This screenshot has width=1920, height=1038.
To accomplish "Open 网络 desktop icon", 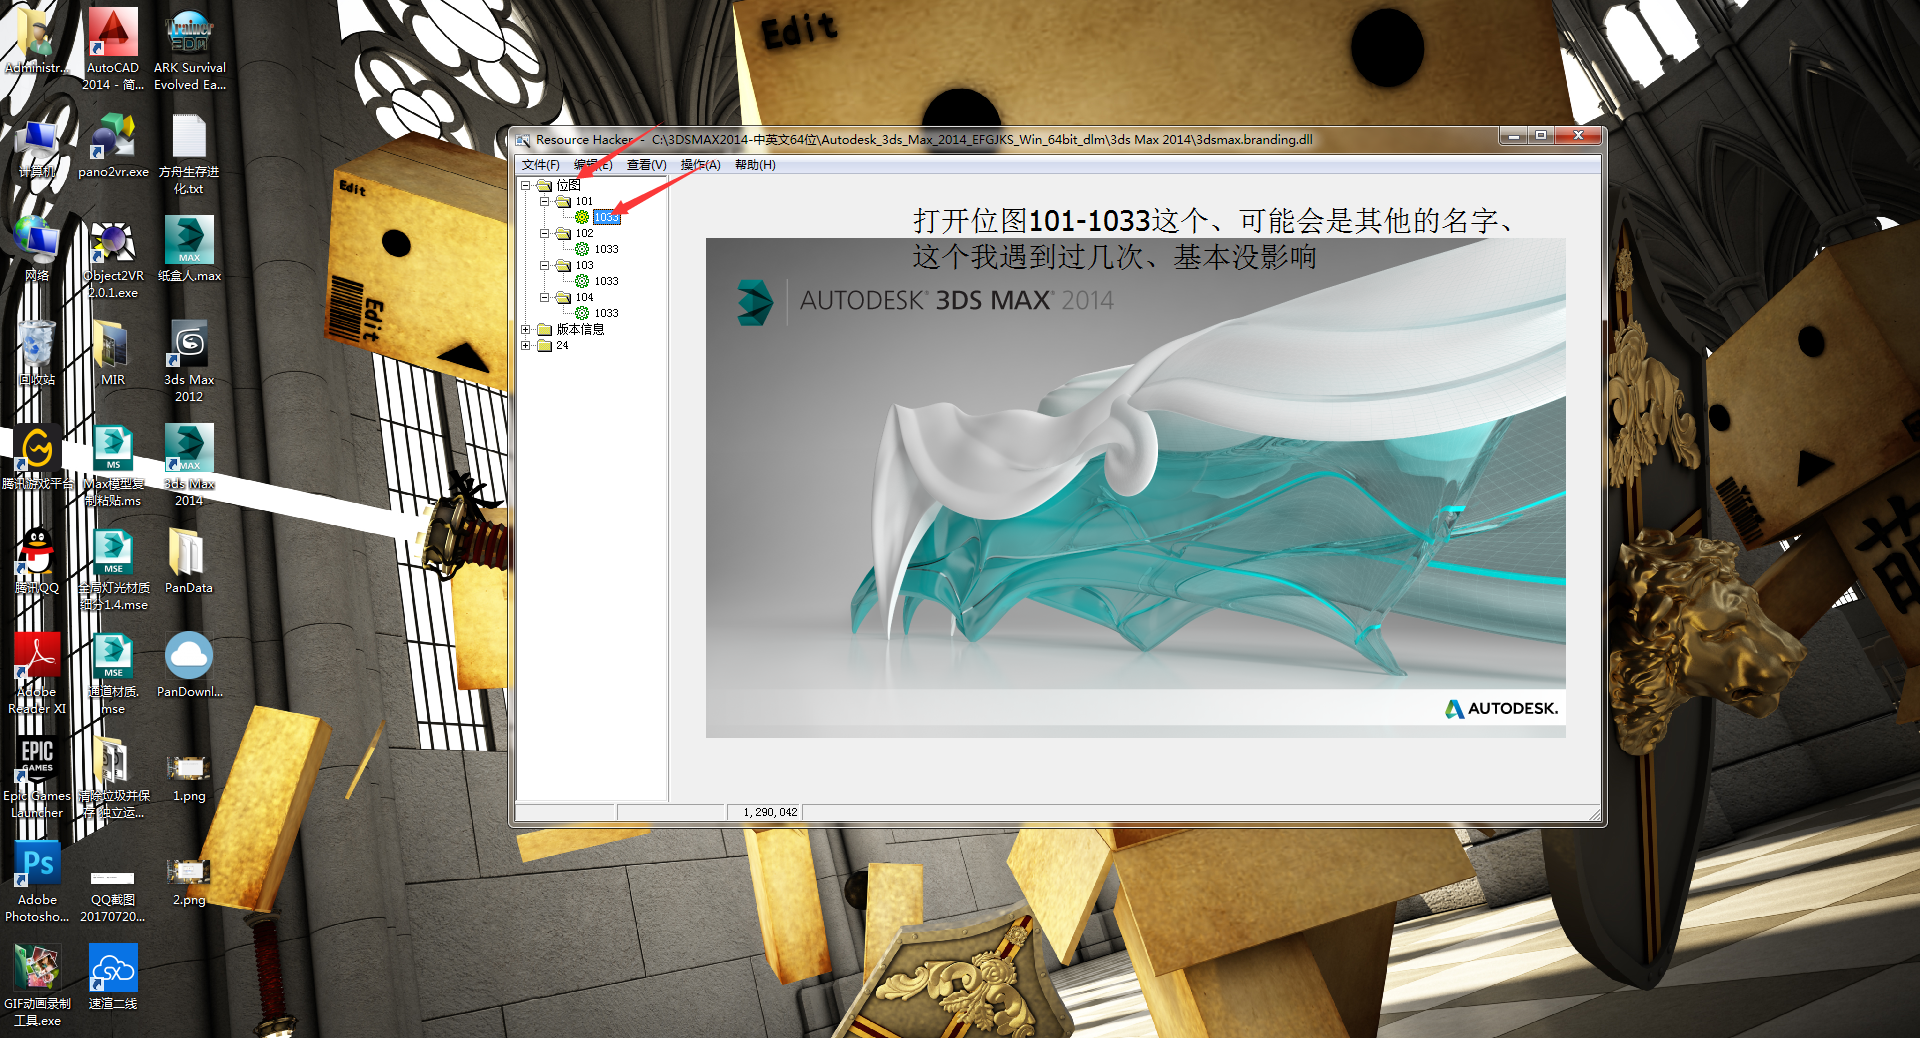I will tap(37, 250).
